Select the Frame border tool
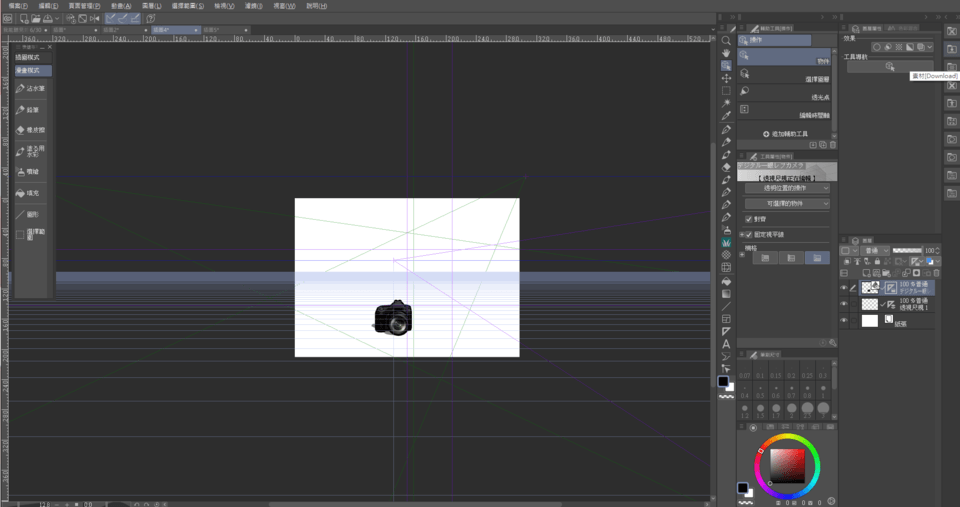960x507 pixels. pyautogui.click(x=726, y=319)
